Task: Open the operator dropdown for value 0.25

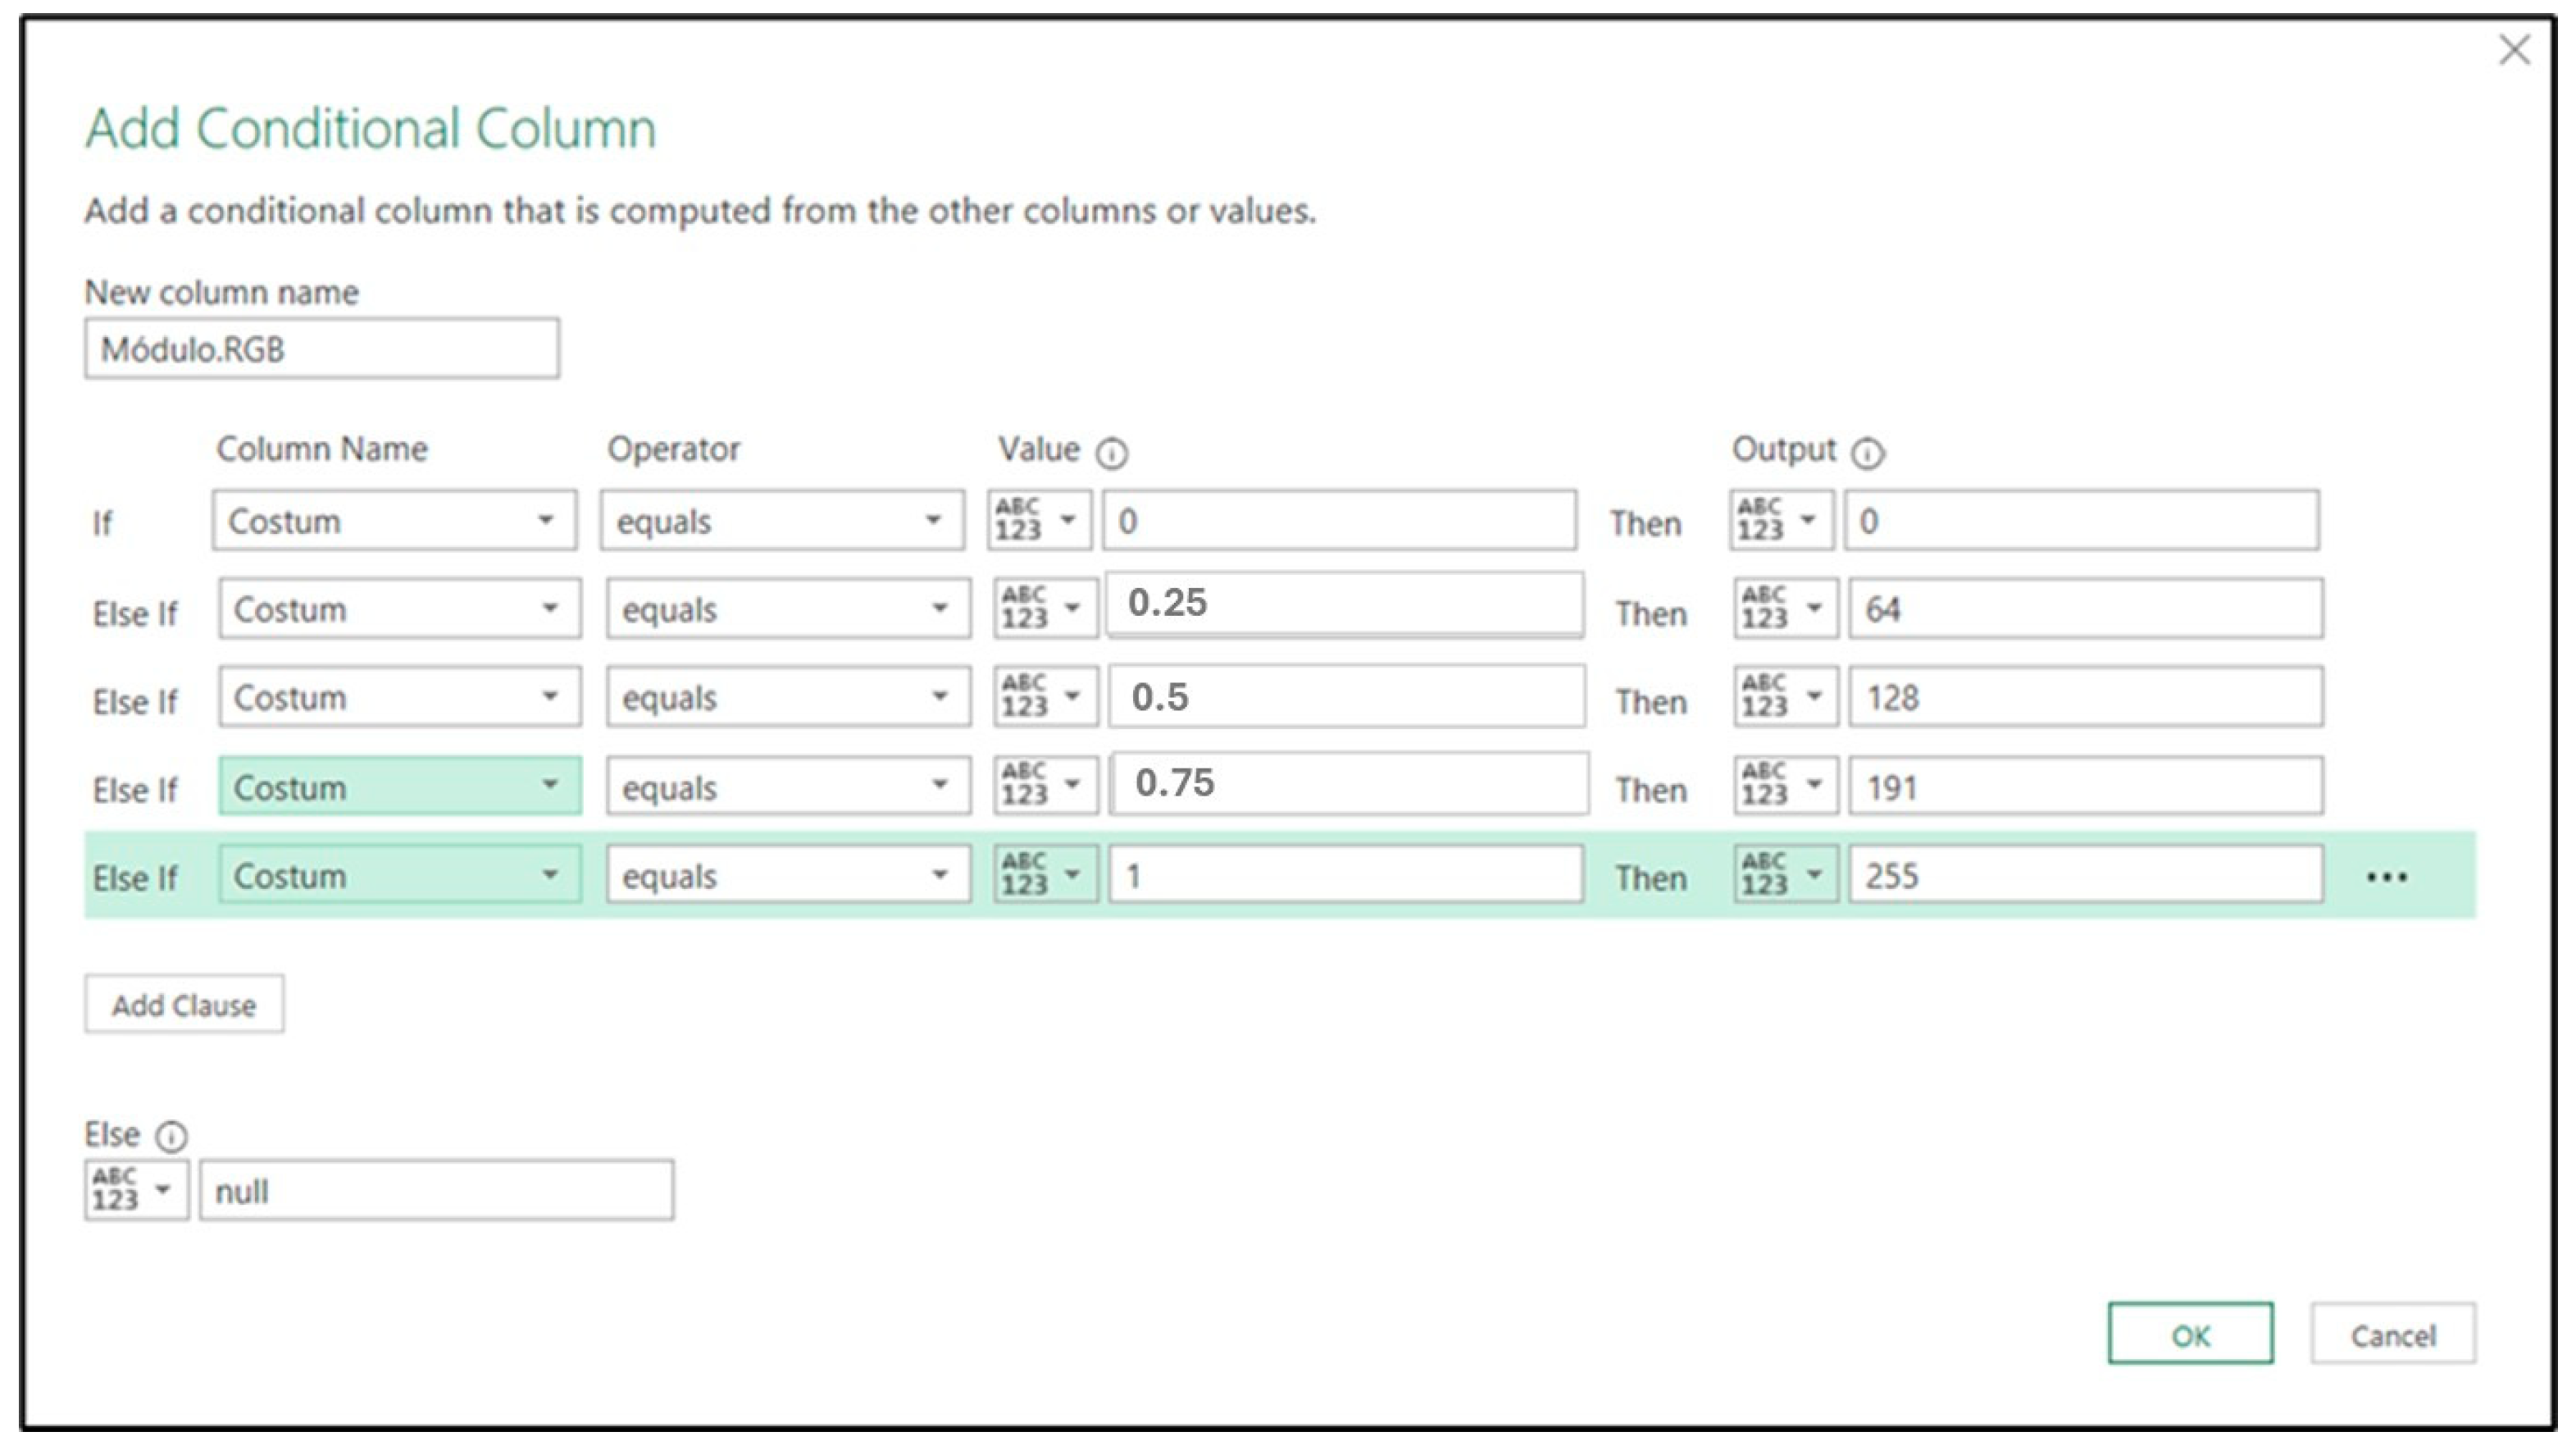Action: click(788, 608)
